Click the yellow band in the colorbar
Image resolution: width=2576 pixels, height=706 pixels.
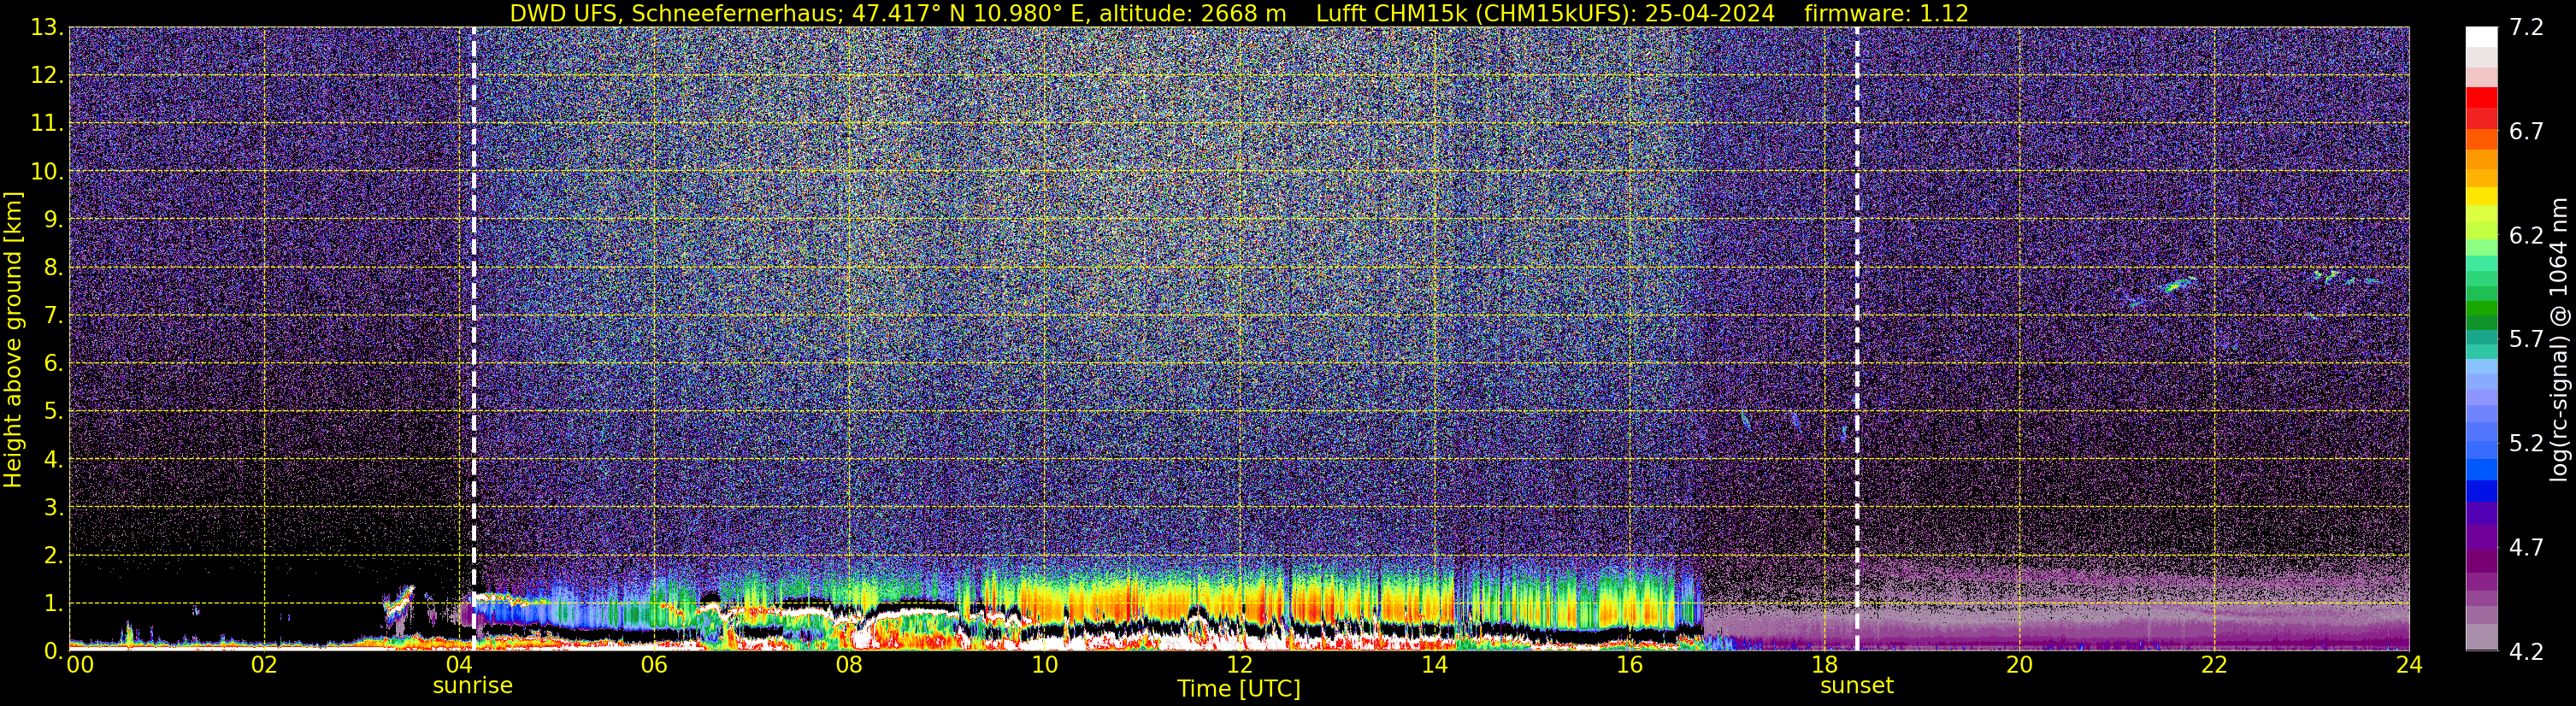pos(2481,196)
